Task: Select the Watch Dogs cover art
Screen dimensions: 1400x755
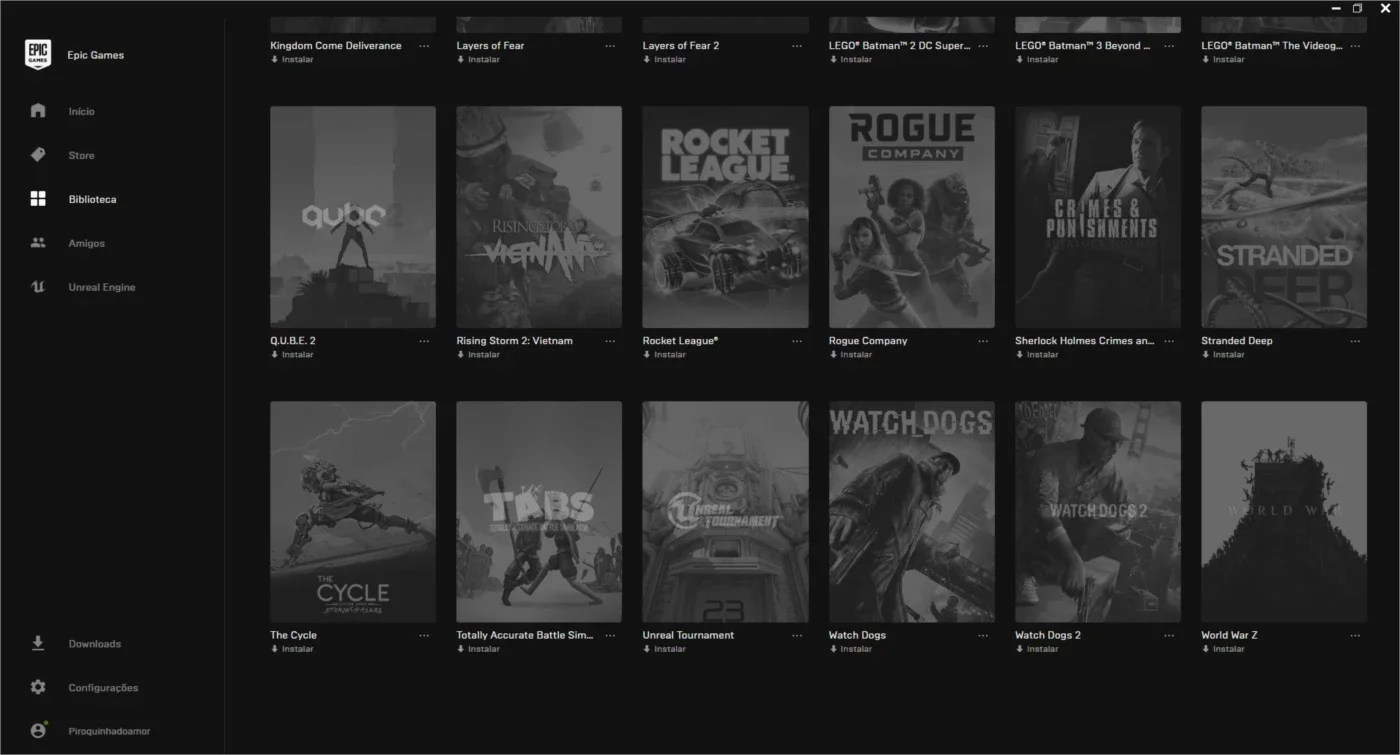Action: point(911,512)
